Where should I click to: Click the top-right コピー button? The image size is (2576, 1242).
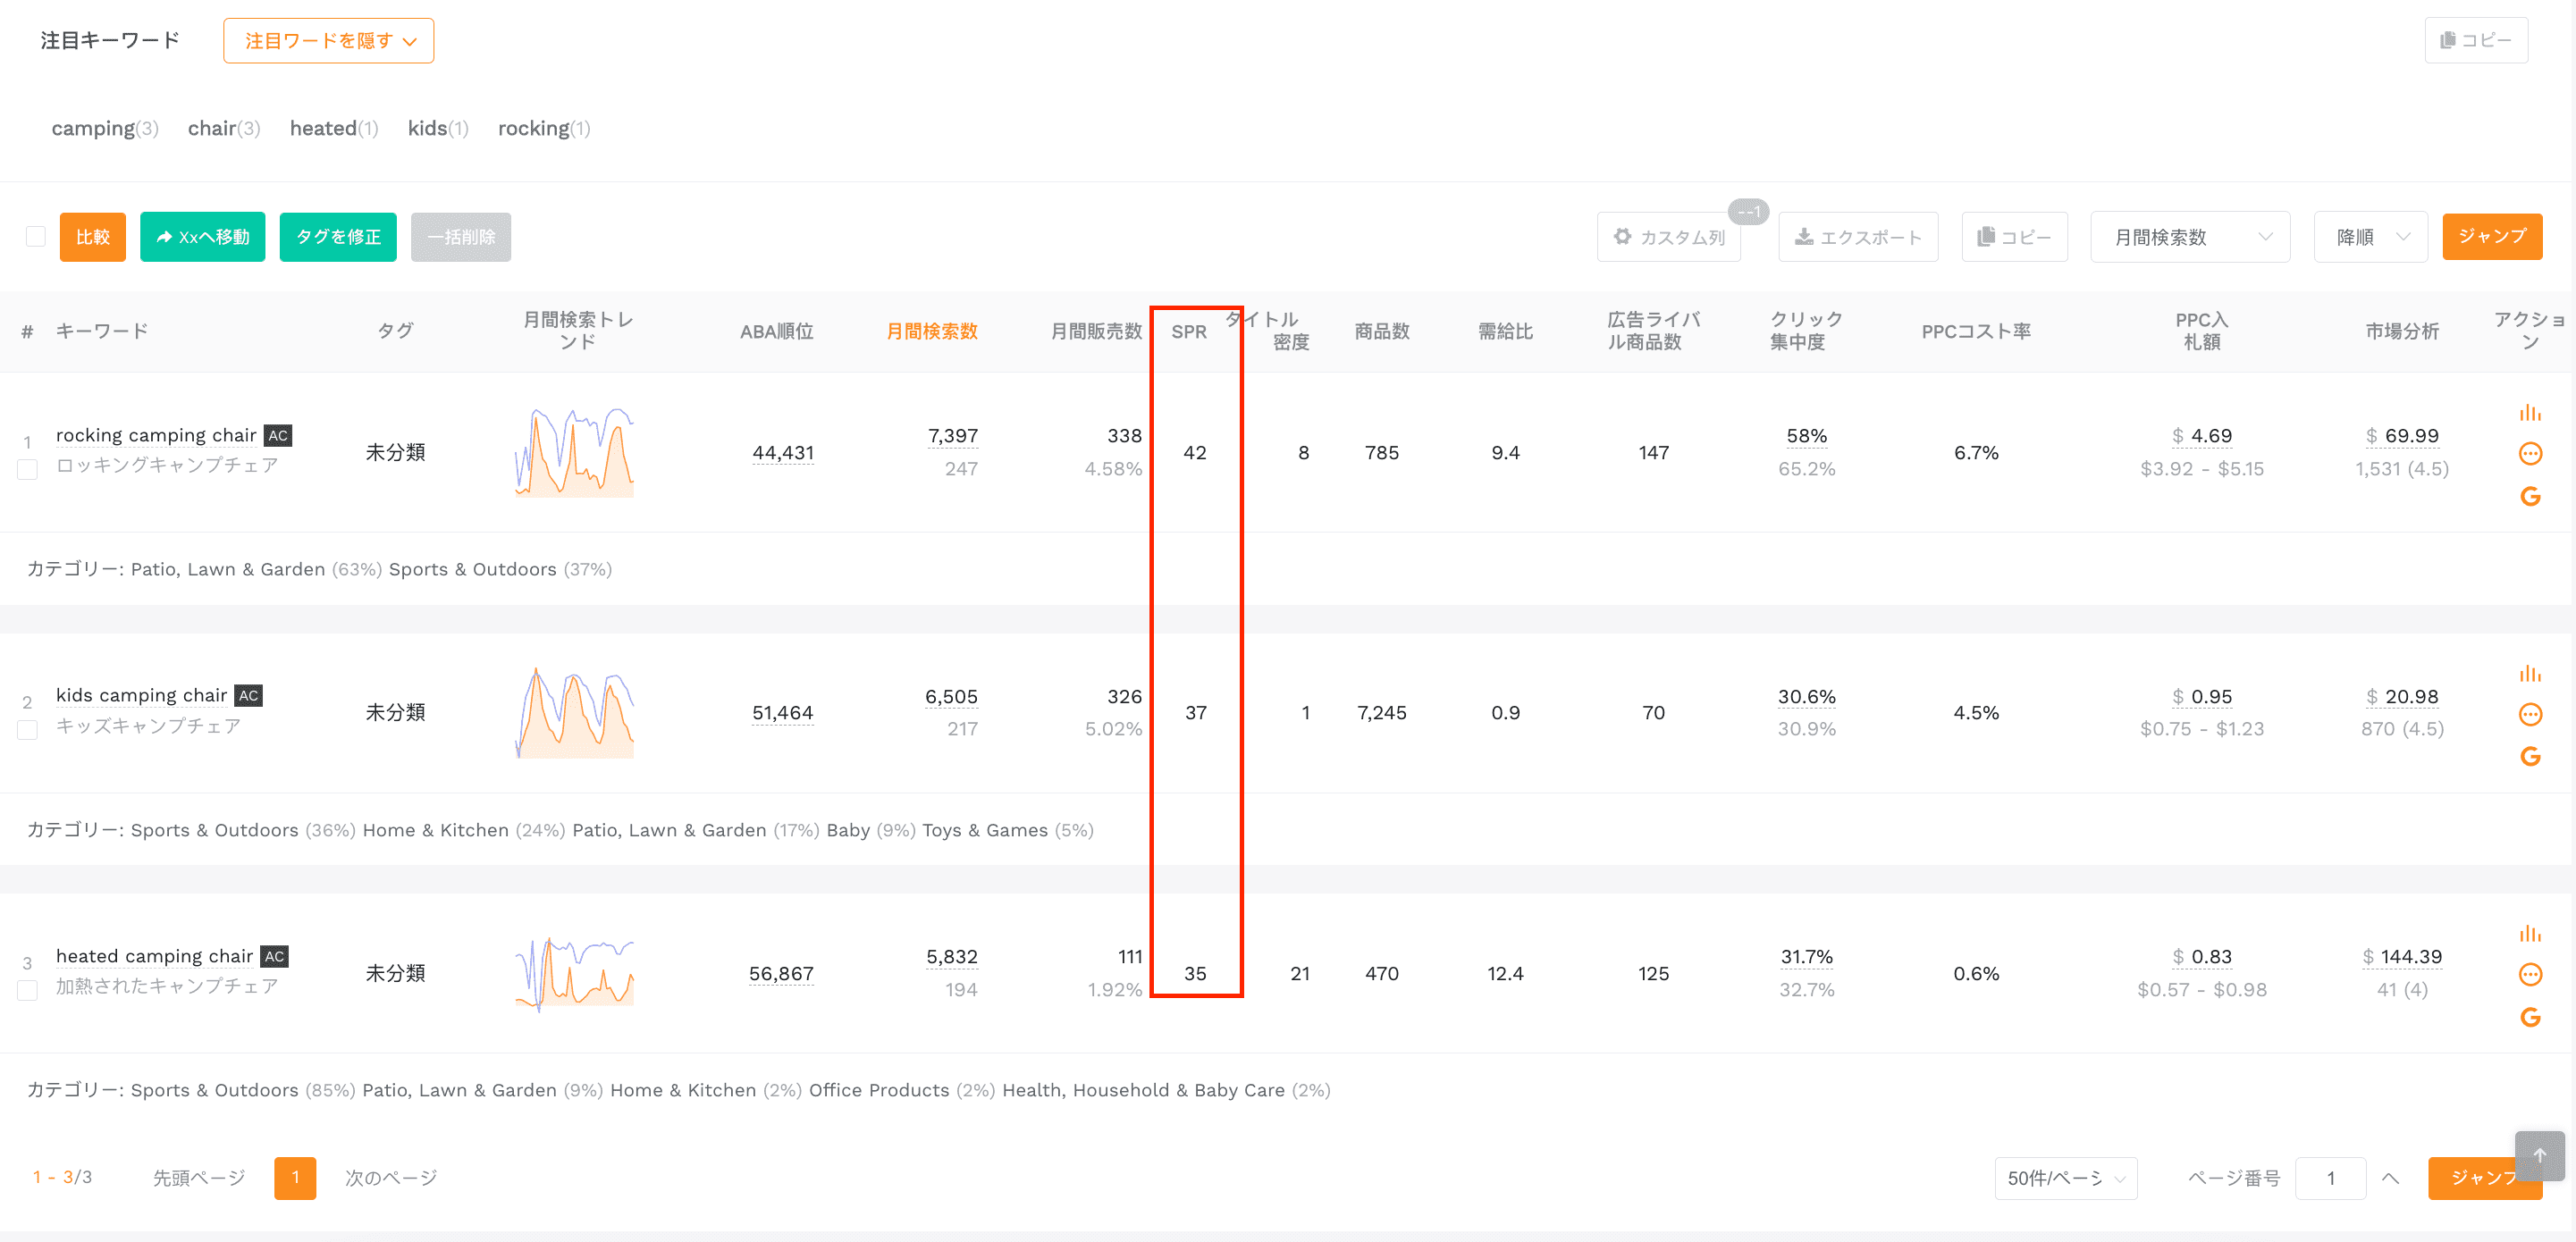point(2476,40)
